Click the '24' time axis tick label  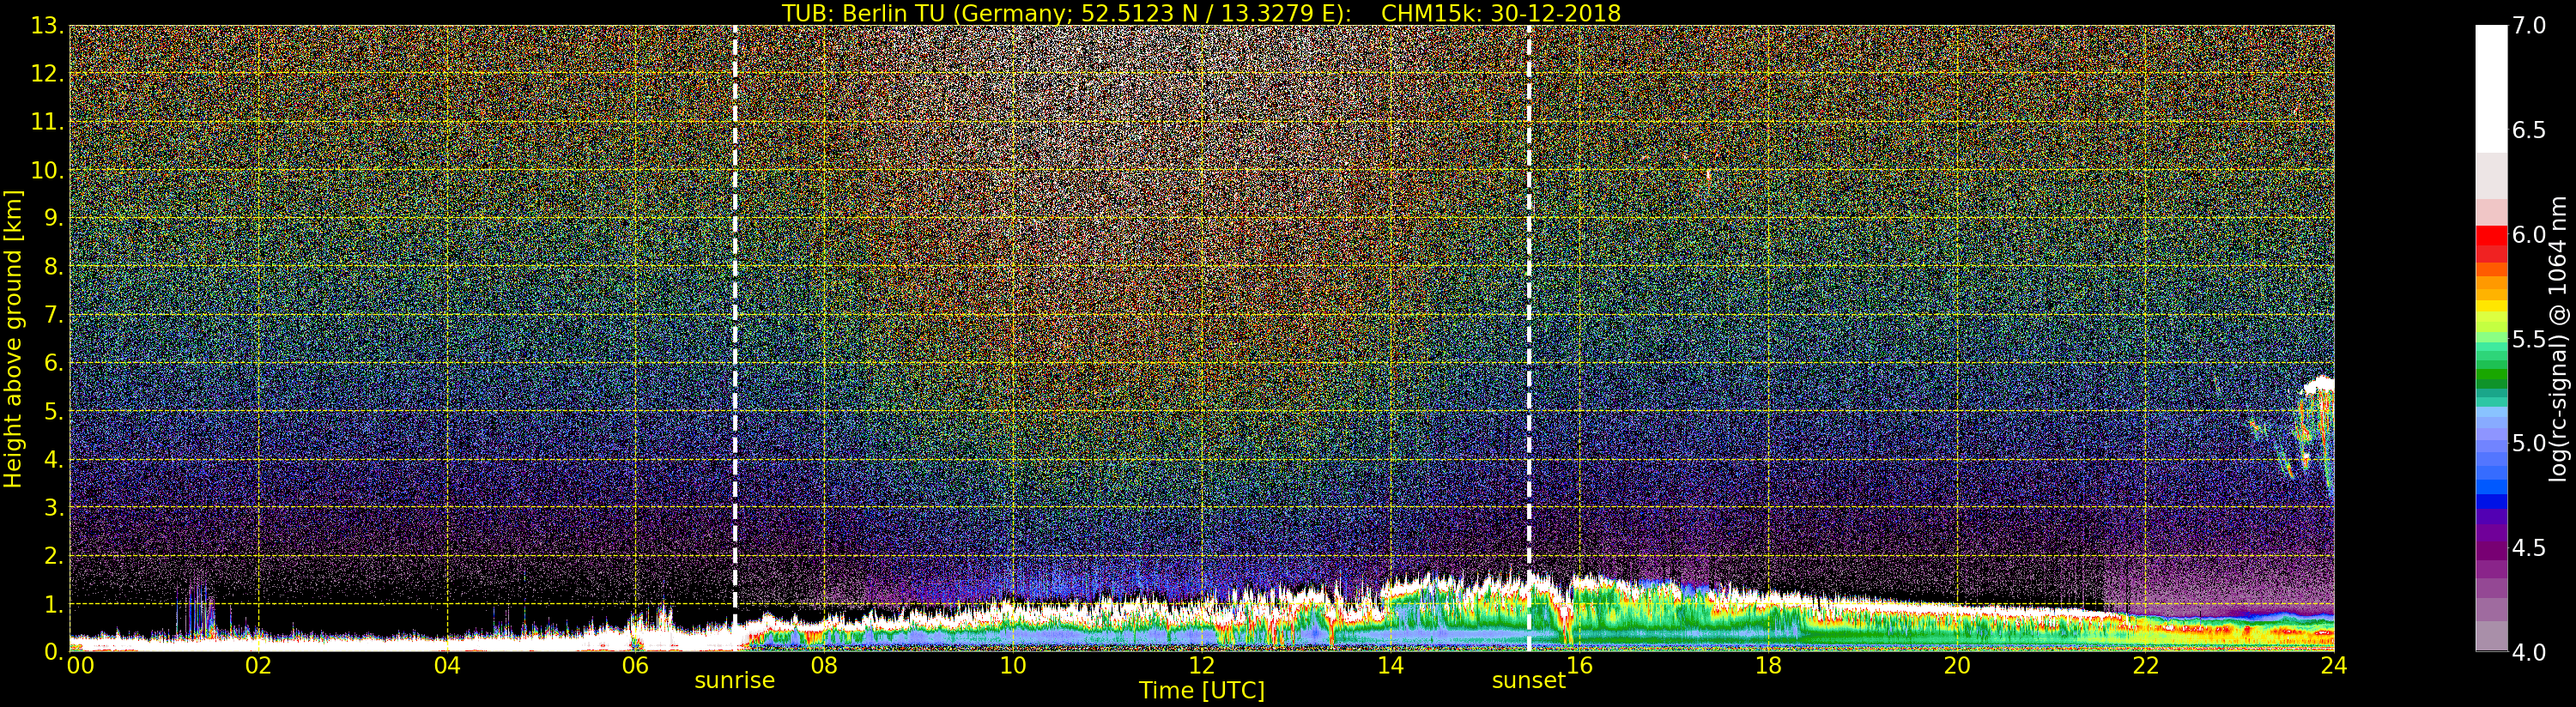click(x=2334, y=665)
